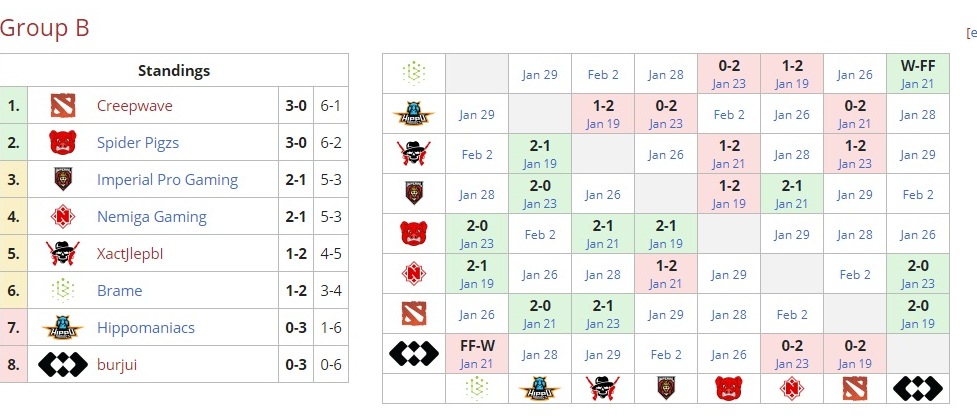Open the Spider Pigzs team link
The image size is (977, 419).
[x=138, y=142]
